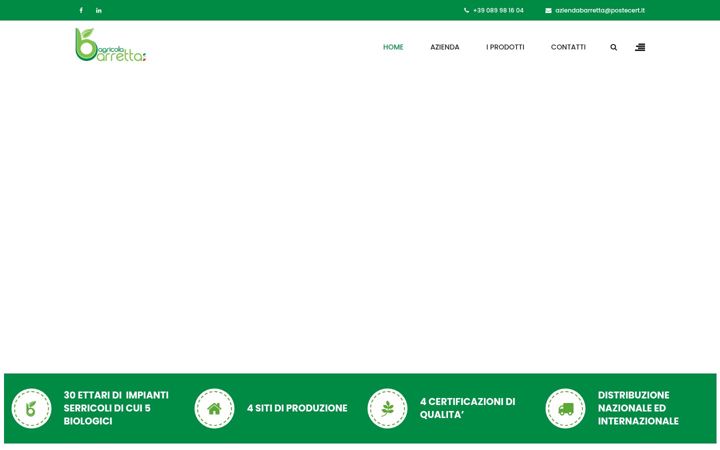This screenshot has width=720, height=450.
Task: Click the plant sprig icon circle
Action: (x=388, y=408)
